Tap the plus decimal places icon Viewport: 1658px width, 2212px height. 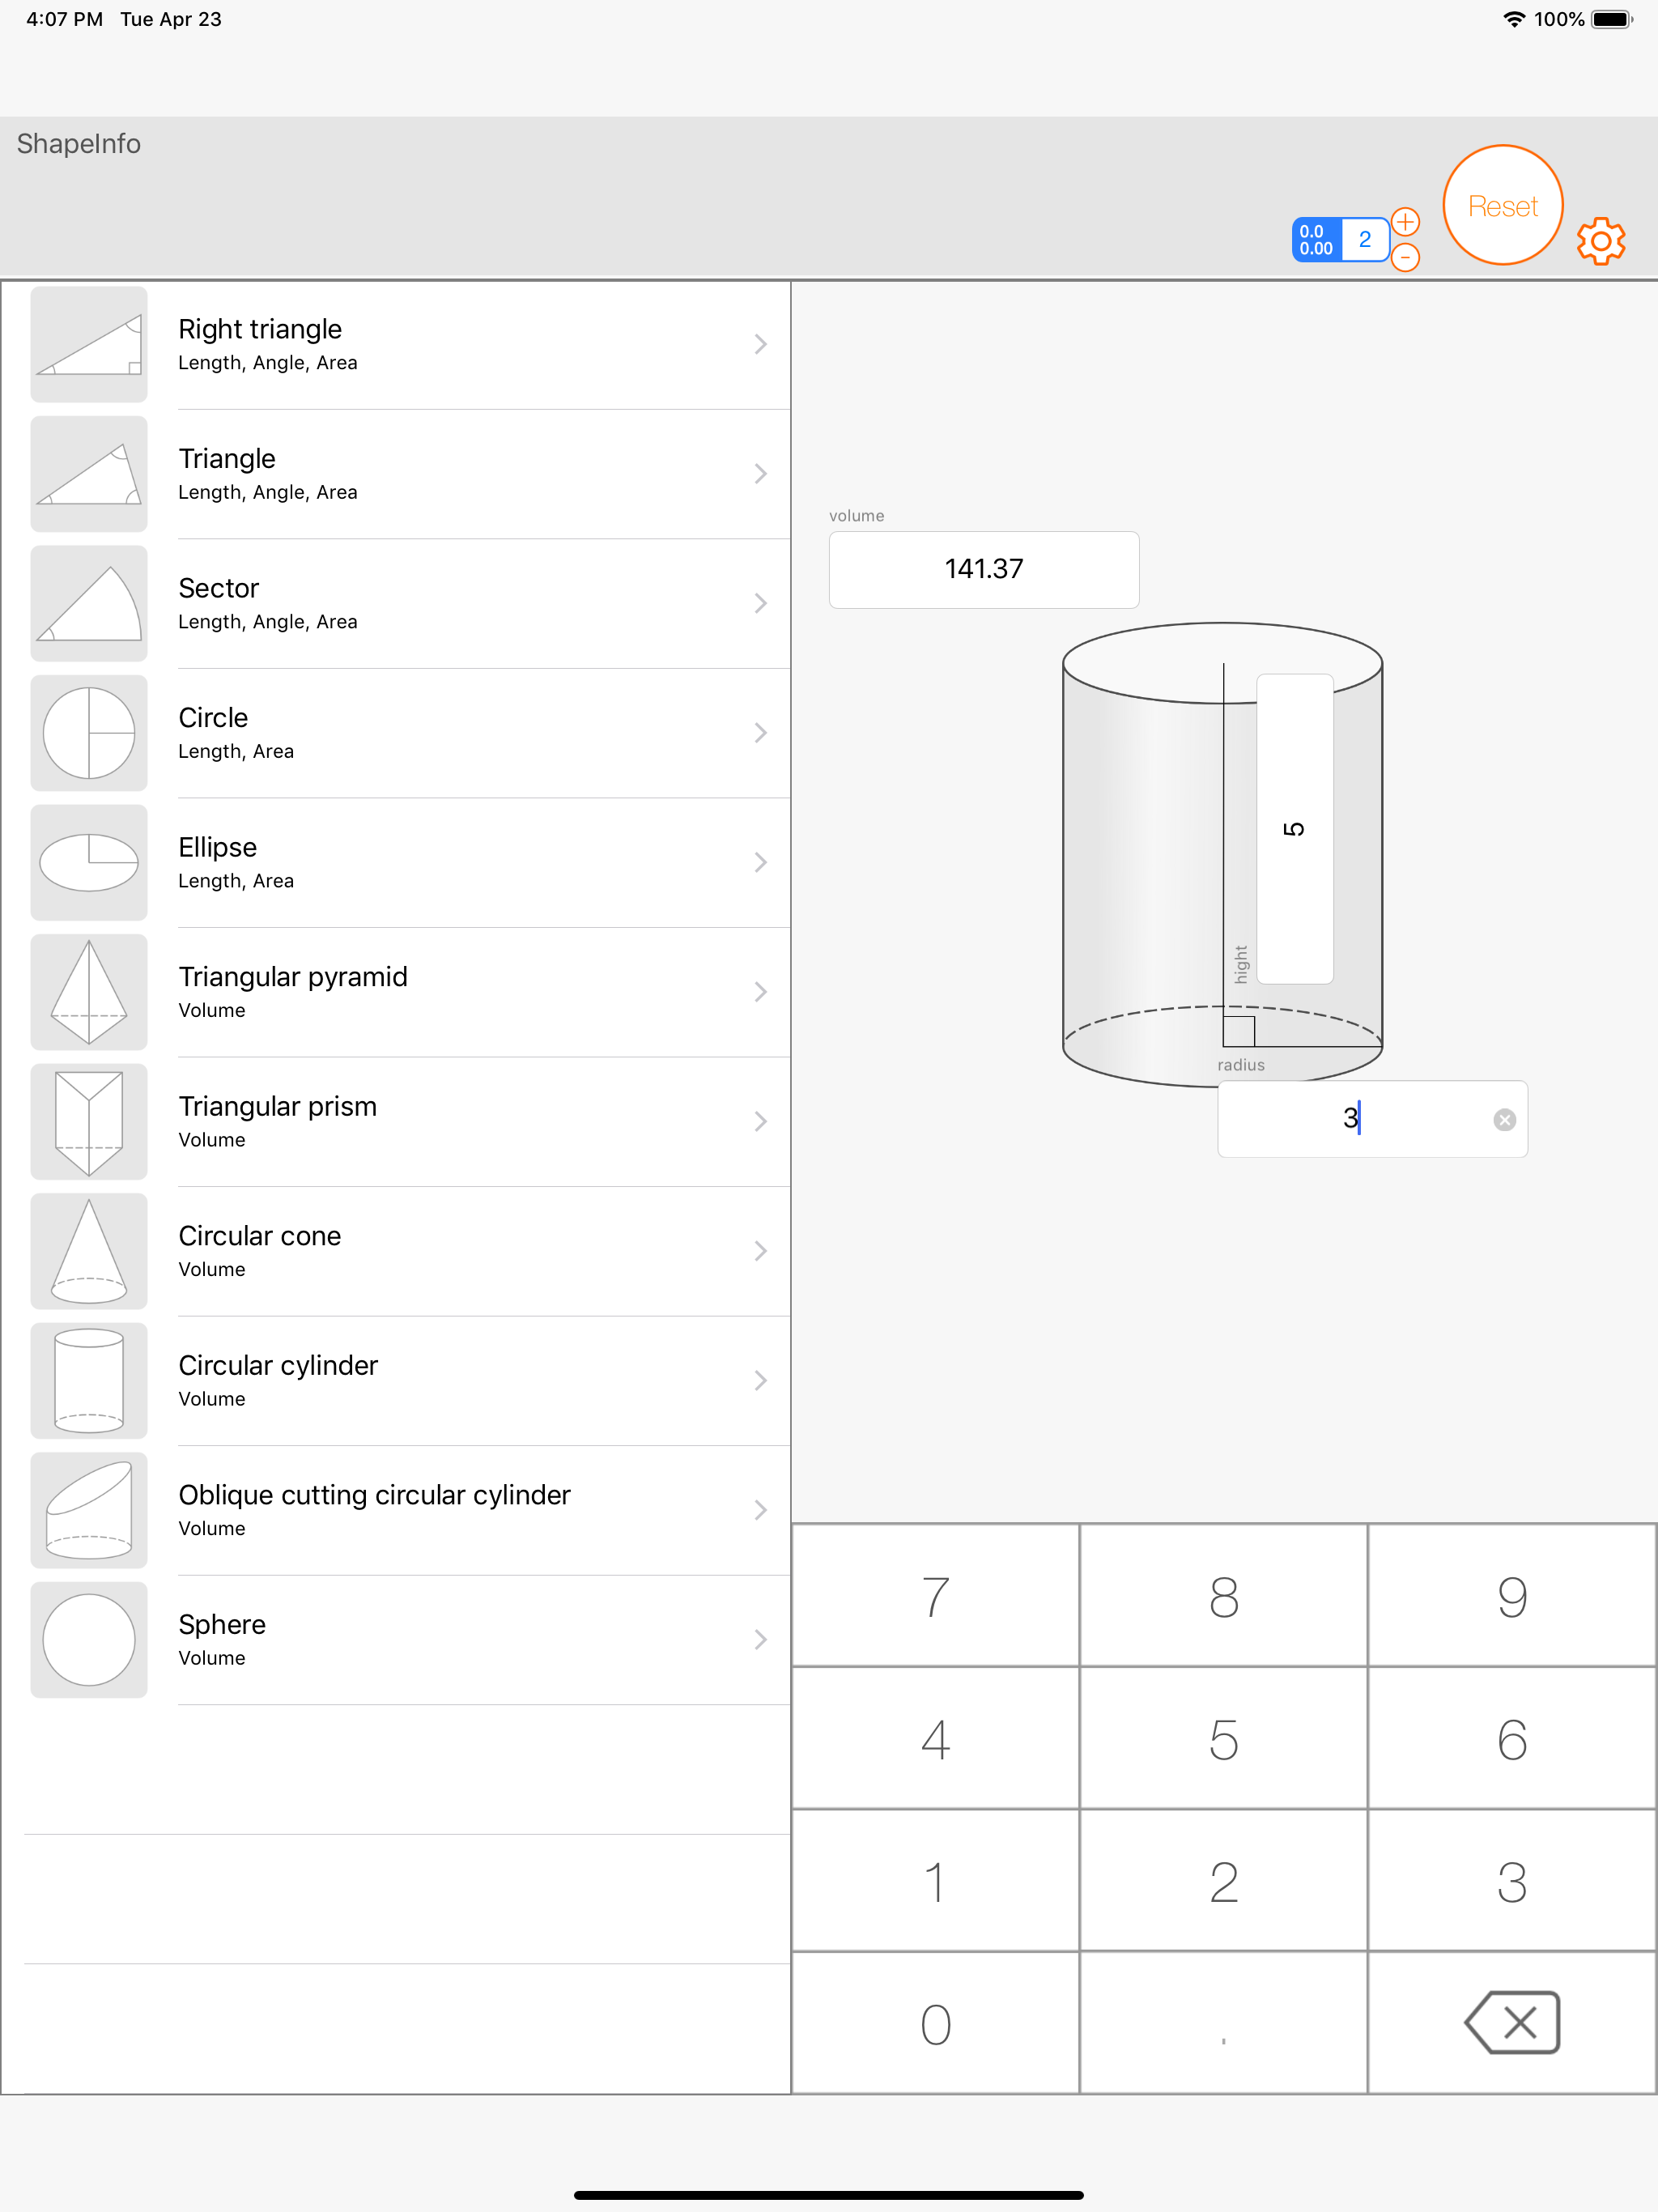pyautogui.click(x=1405, y=221)
